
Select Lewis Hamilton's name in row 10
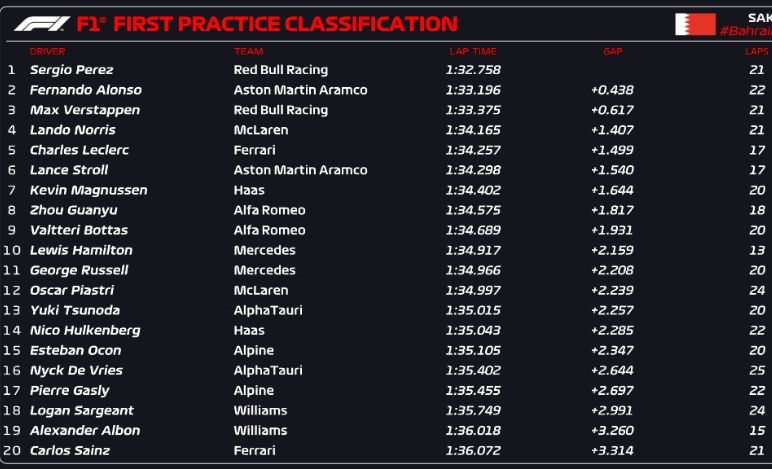point(81,250)
